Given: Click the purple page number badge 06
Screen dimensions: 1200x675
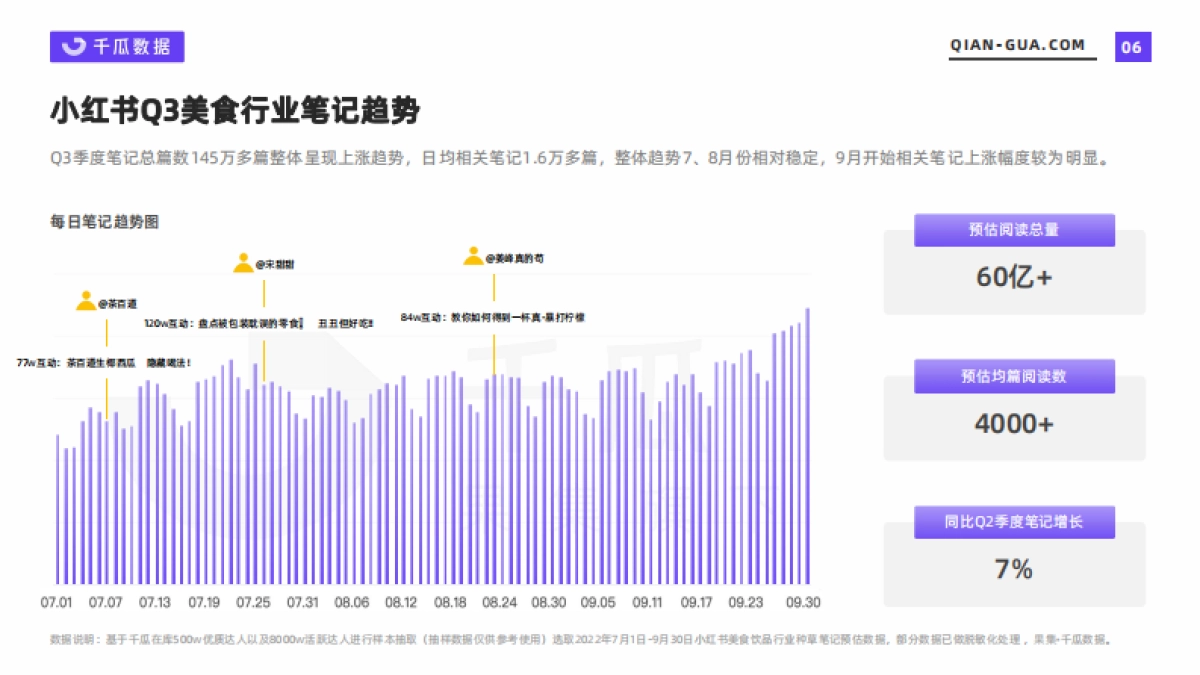Looking at the screenshot, I should coord(1131,45).
